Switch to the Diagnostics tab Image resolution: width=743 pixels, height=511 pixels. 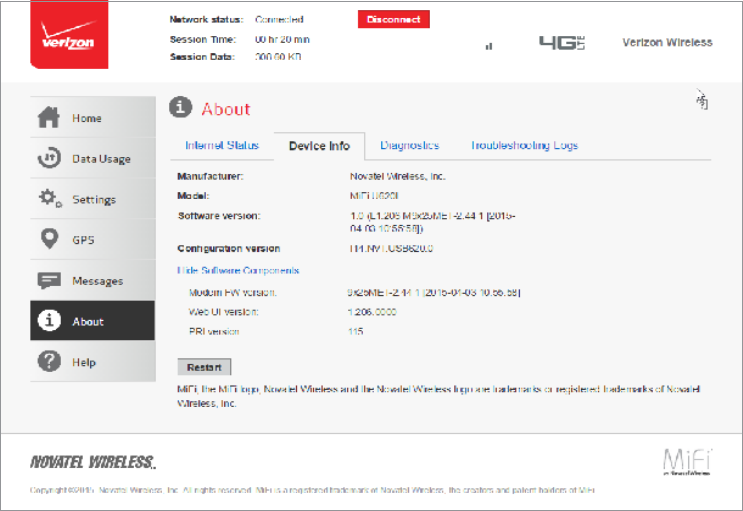410,145
